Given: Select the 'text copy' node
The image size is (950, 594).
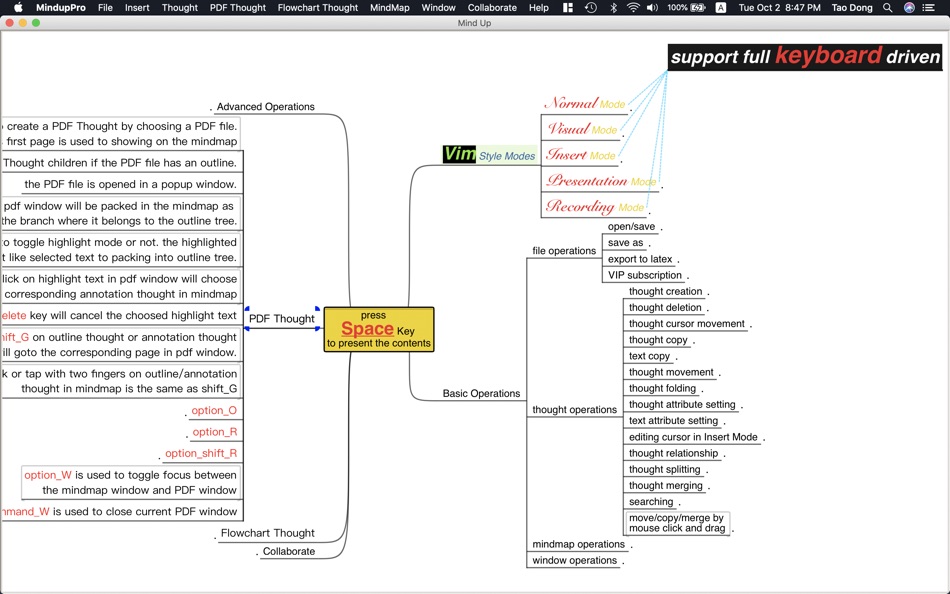Looking at the screenshot, I should pos(649,356).
